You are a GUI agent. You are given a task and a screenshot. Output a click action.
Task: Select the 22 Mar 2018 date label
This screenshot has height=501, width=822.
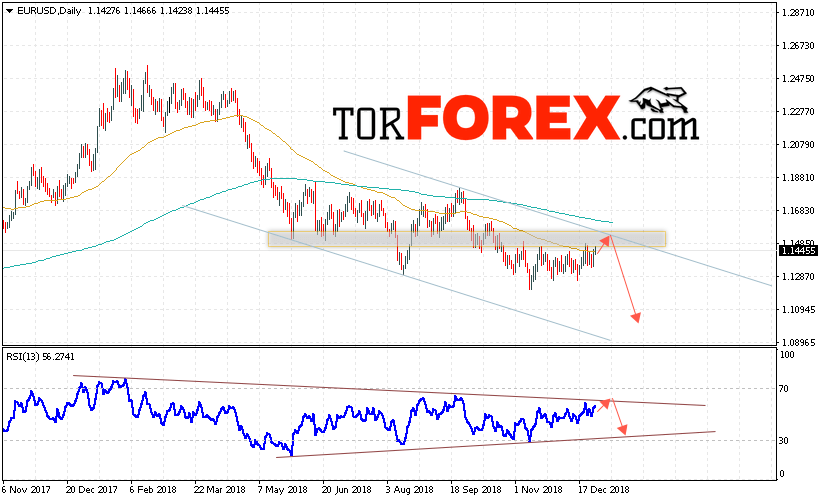220,490
